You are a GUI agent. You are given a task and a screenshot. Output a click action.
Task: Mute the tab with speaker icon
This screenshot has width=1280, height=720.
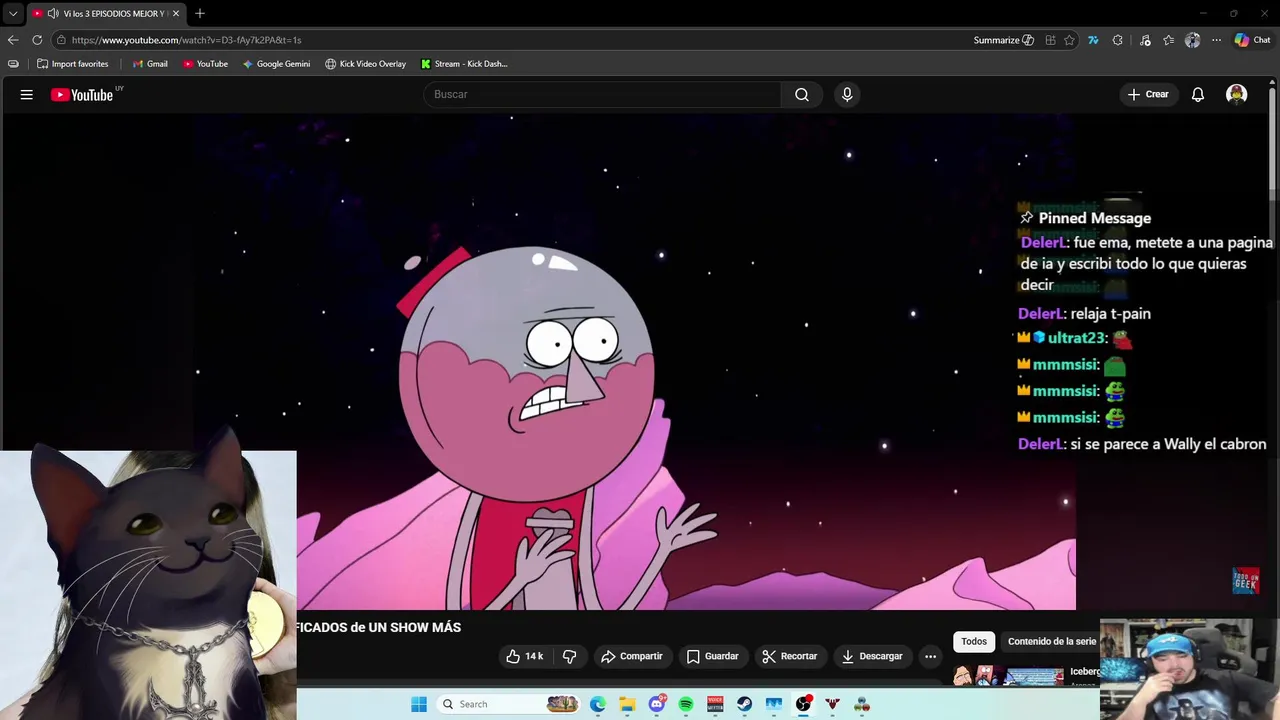tap(52, 14)
